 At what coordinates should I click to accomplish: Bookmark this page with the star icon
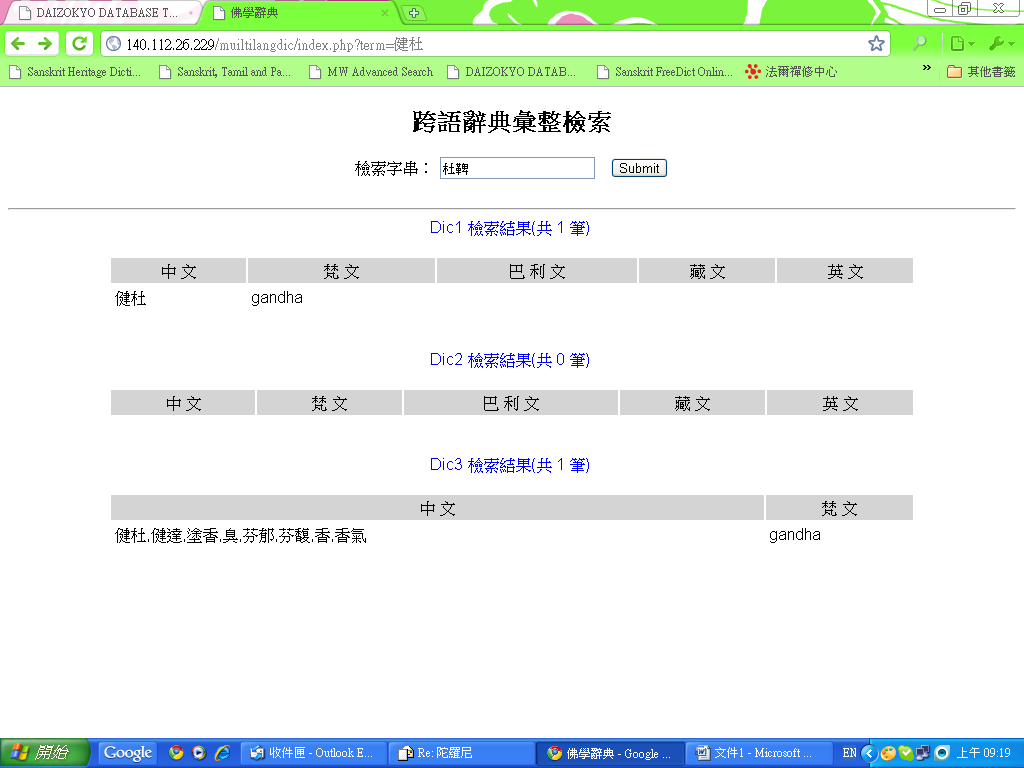pyautogui.click(x=876, y=44)
